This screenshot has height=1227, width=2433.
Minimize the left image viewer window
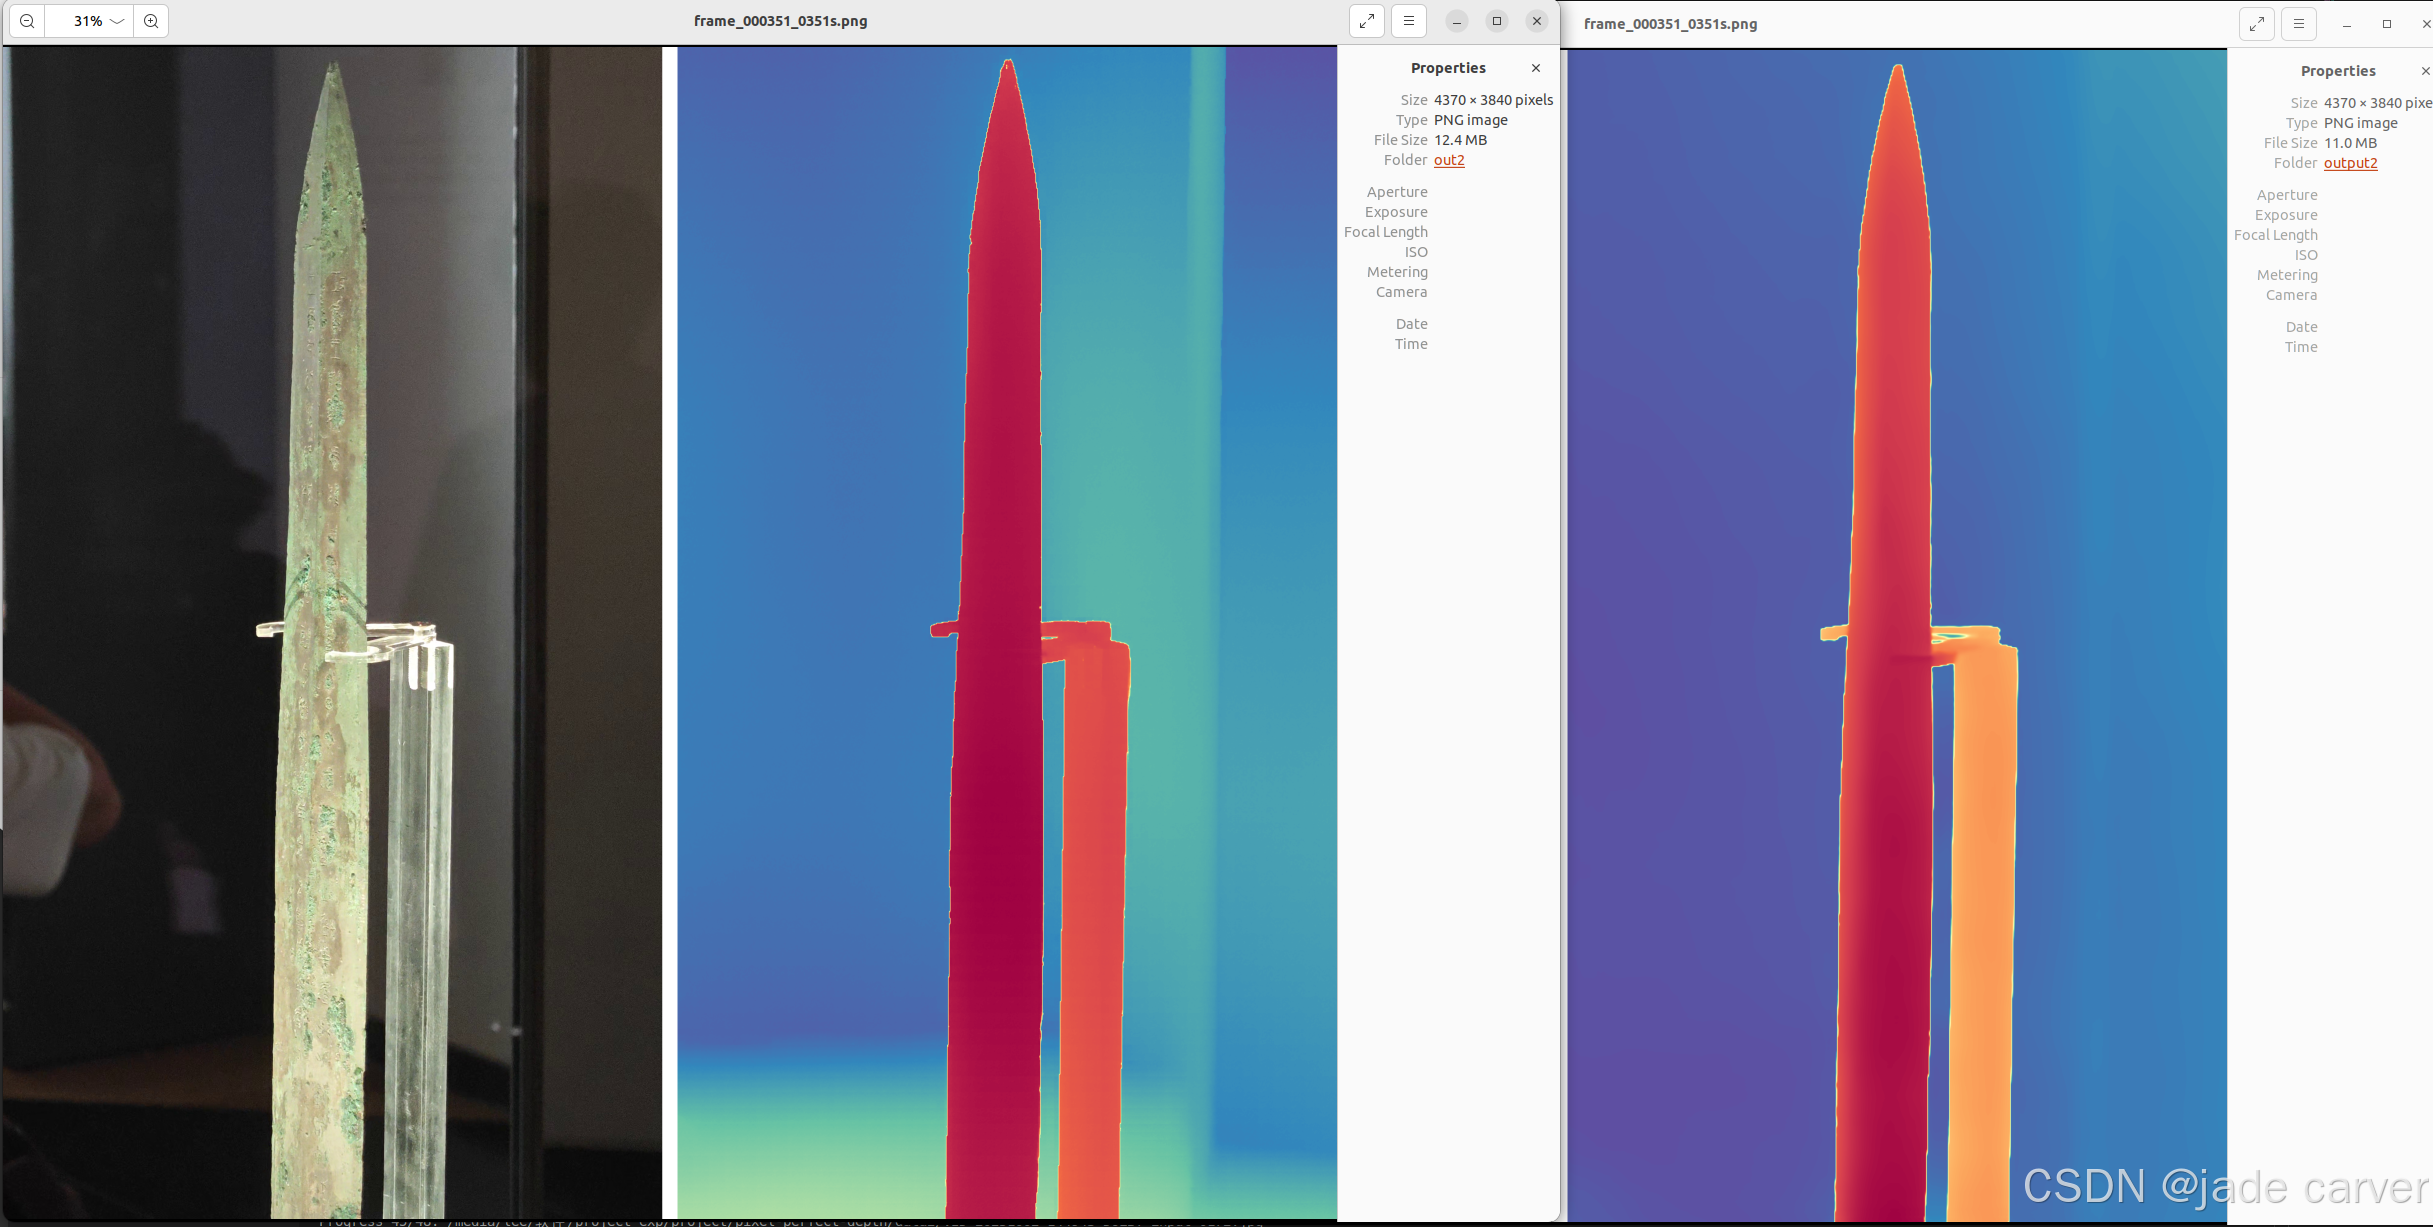1457,21
